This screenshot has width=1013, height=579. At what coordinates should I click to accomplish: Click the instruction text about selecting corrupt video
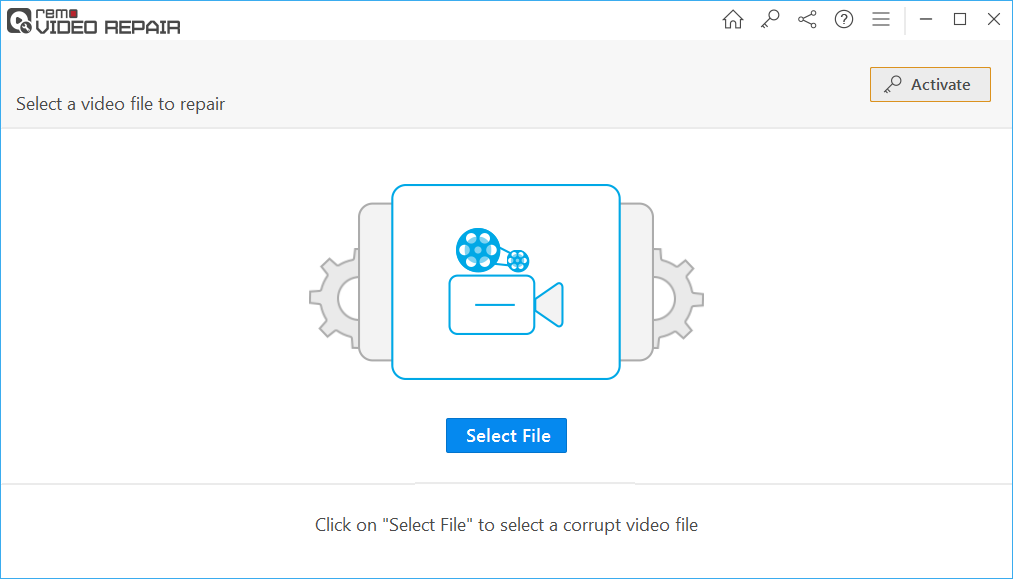(x=506, y=524)
